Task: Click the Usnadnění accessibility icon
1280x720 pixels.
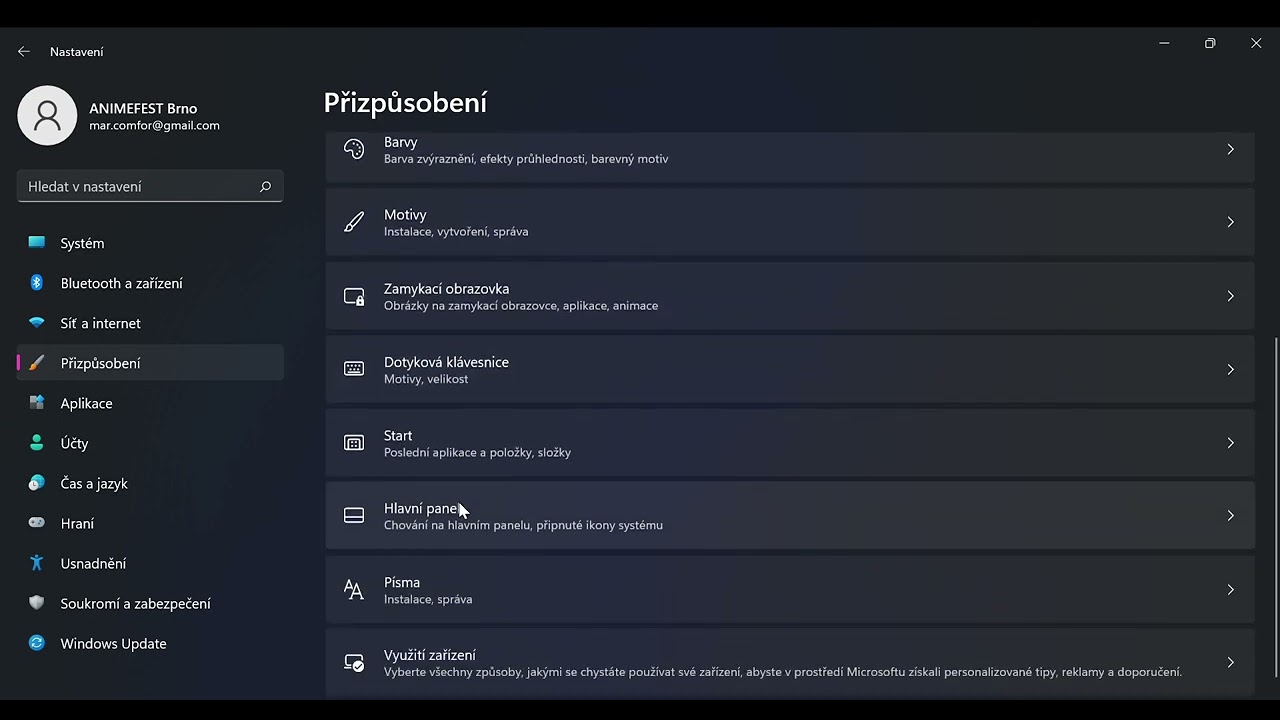Action: point(37,563)
